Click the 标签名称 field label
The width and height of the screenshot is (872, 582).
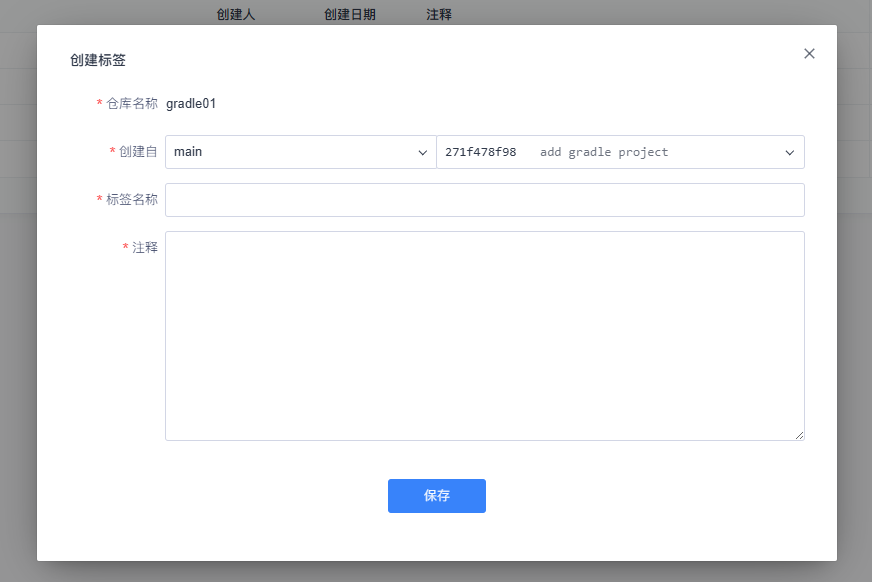tap(132, 200)
